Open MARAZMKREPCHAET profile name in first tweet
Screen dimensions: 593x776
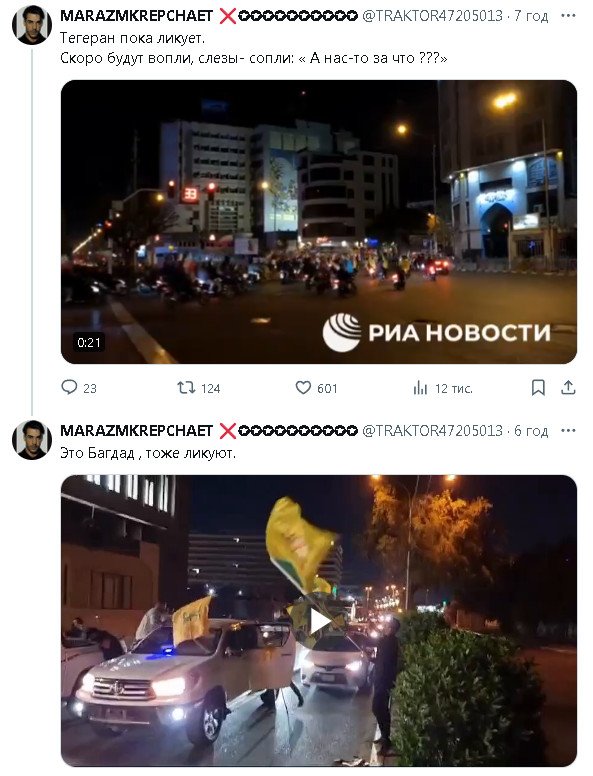click(136, 16)
